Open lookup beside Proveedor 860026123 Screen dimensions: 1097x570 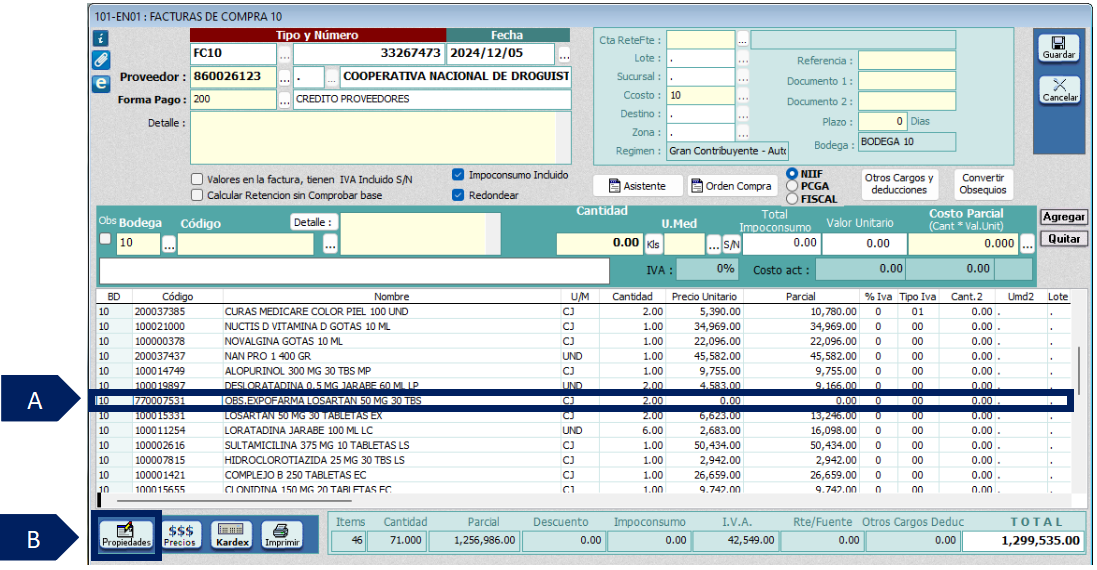285,78
